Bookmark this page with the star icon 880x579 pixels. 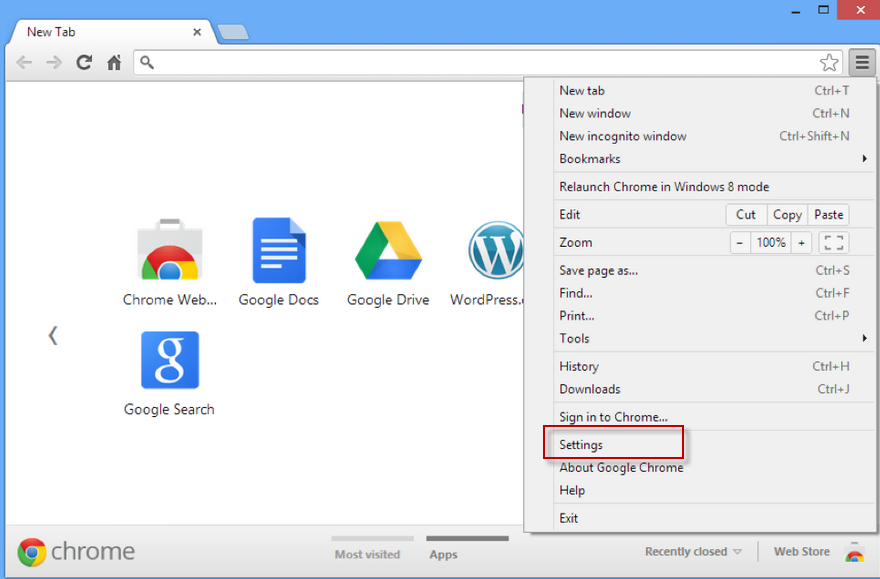(x=829, y=62)
